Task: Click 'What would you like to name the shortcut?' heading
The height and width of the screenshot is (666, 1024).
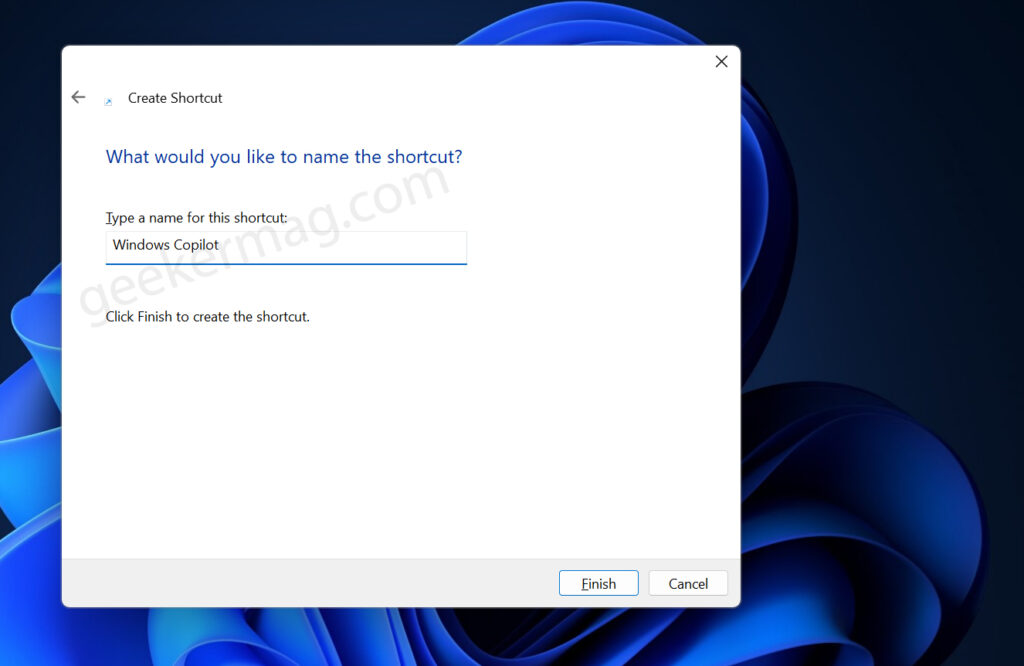Action: (x=284, y=157)
